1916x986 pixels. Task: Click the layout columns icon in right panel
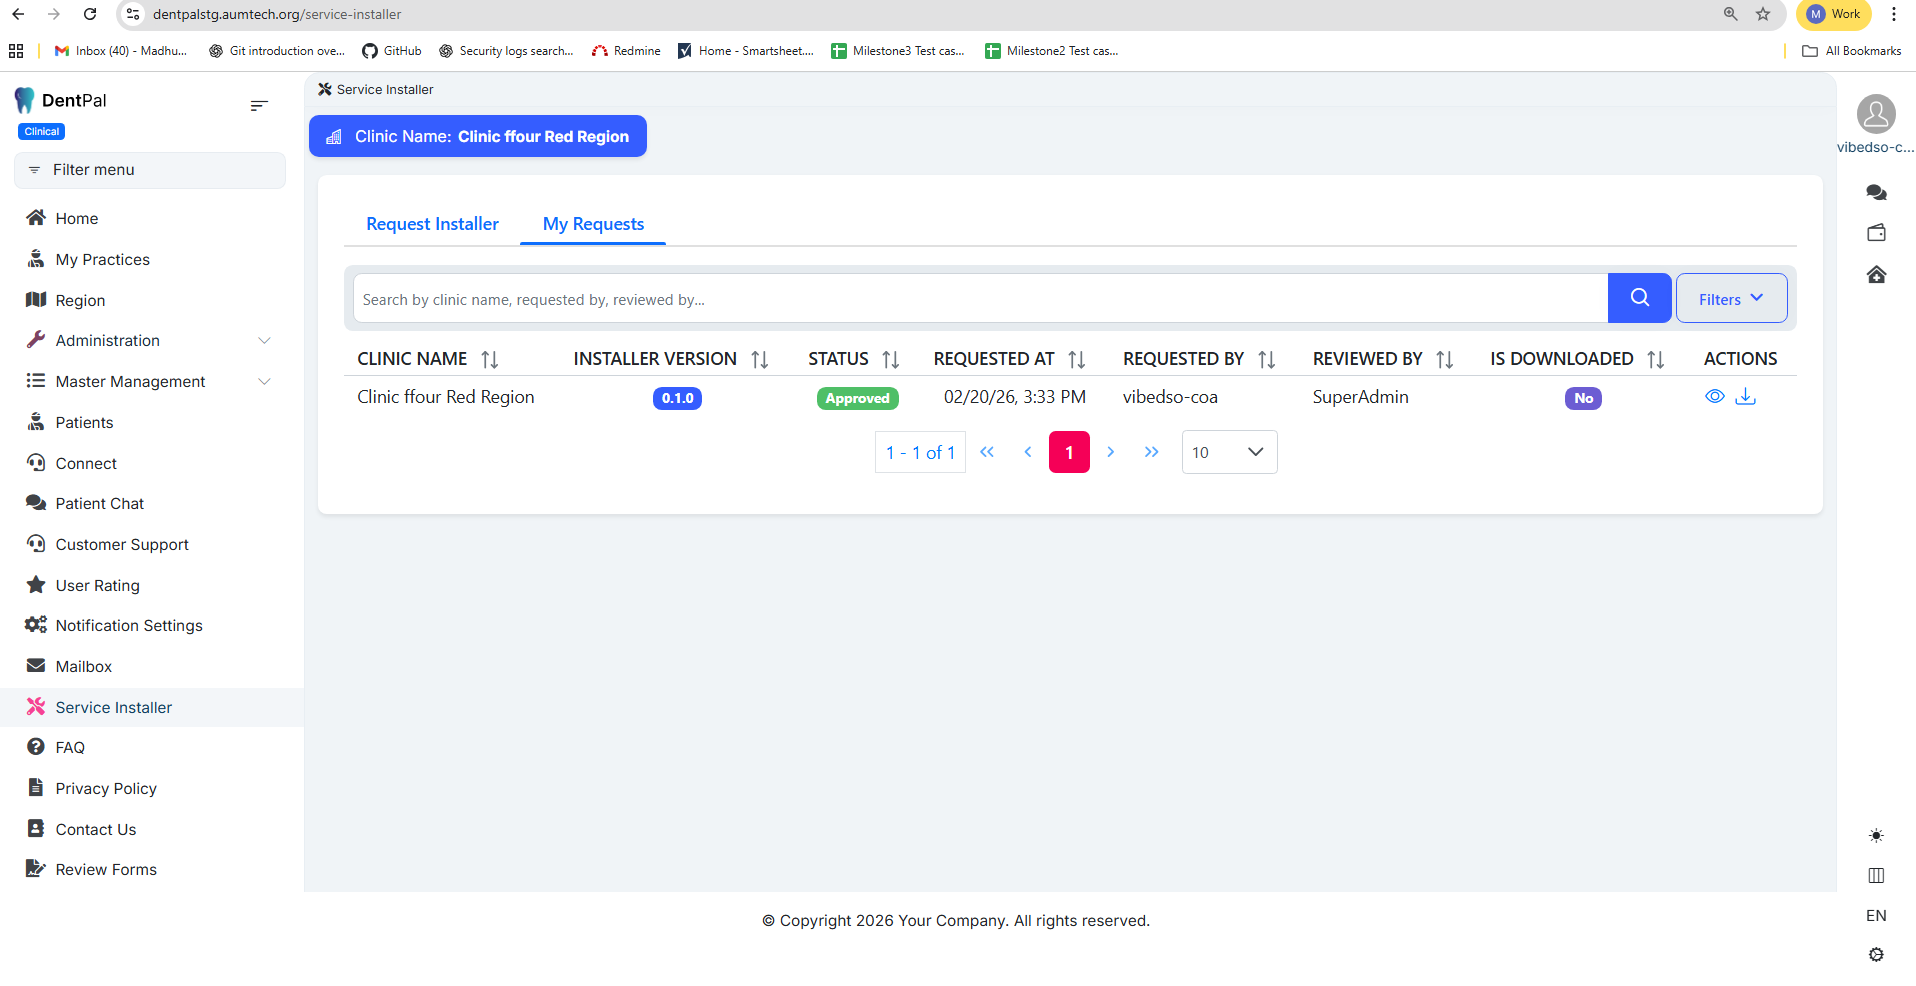point(1876,875)
